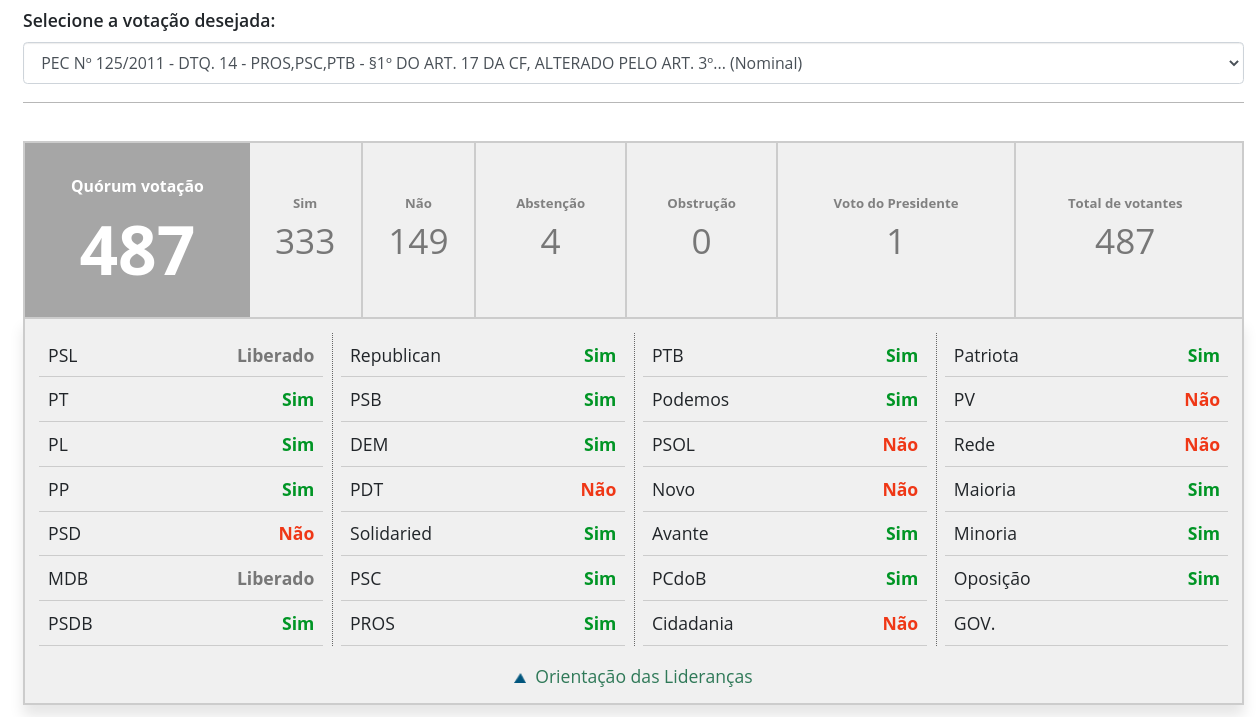1256x717 pixels.
Task: Select the Não 149 vote count
Action: pos(418,230)
